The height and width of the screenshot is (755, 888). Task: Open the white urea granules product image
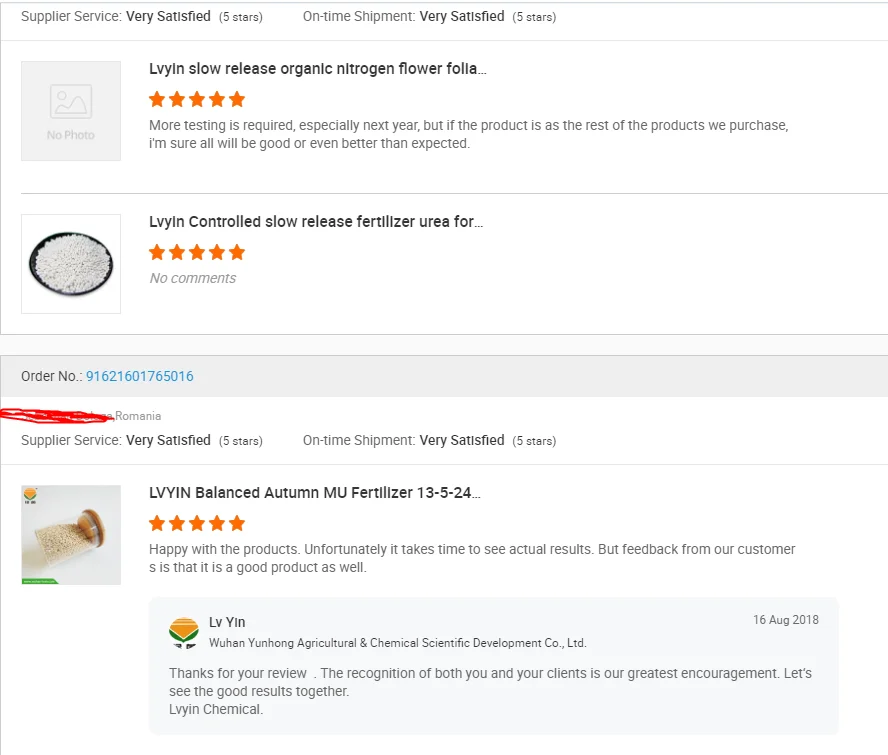[x=71, y=264]
